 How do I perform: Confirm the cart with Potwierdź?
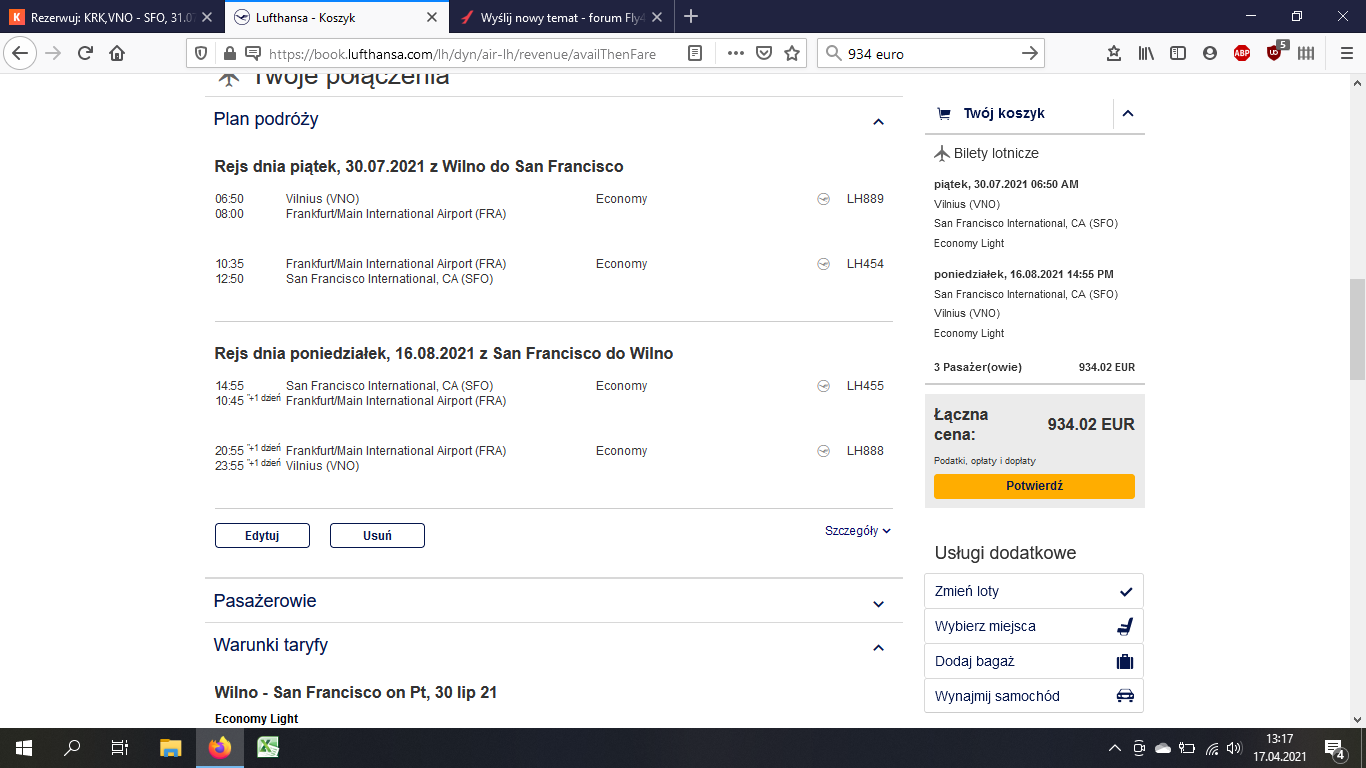coord(1034,486)
